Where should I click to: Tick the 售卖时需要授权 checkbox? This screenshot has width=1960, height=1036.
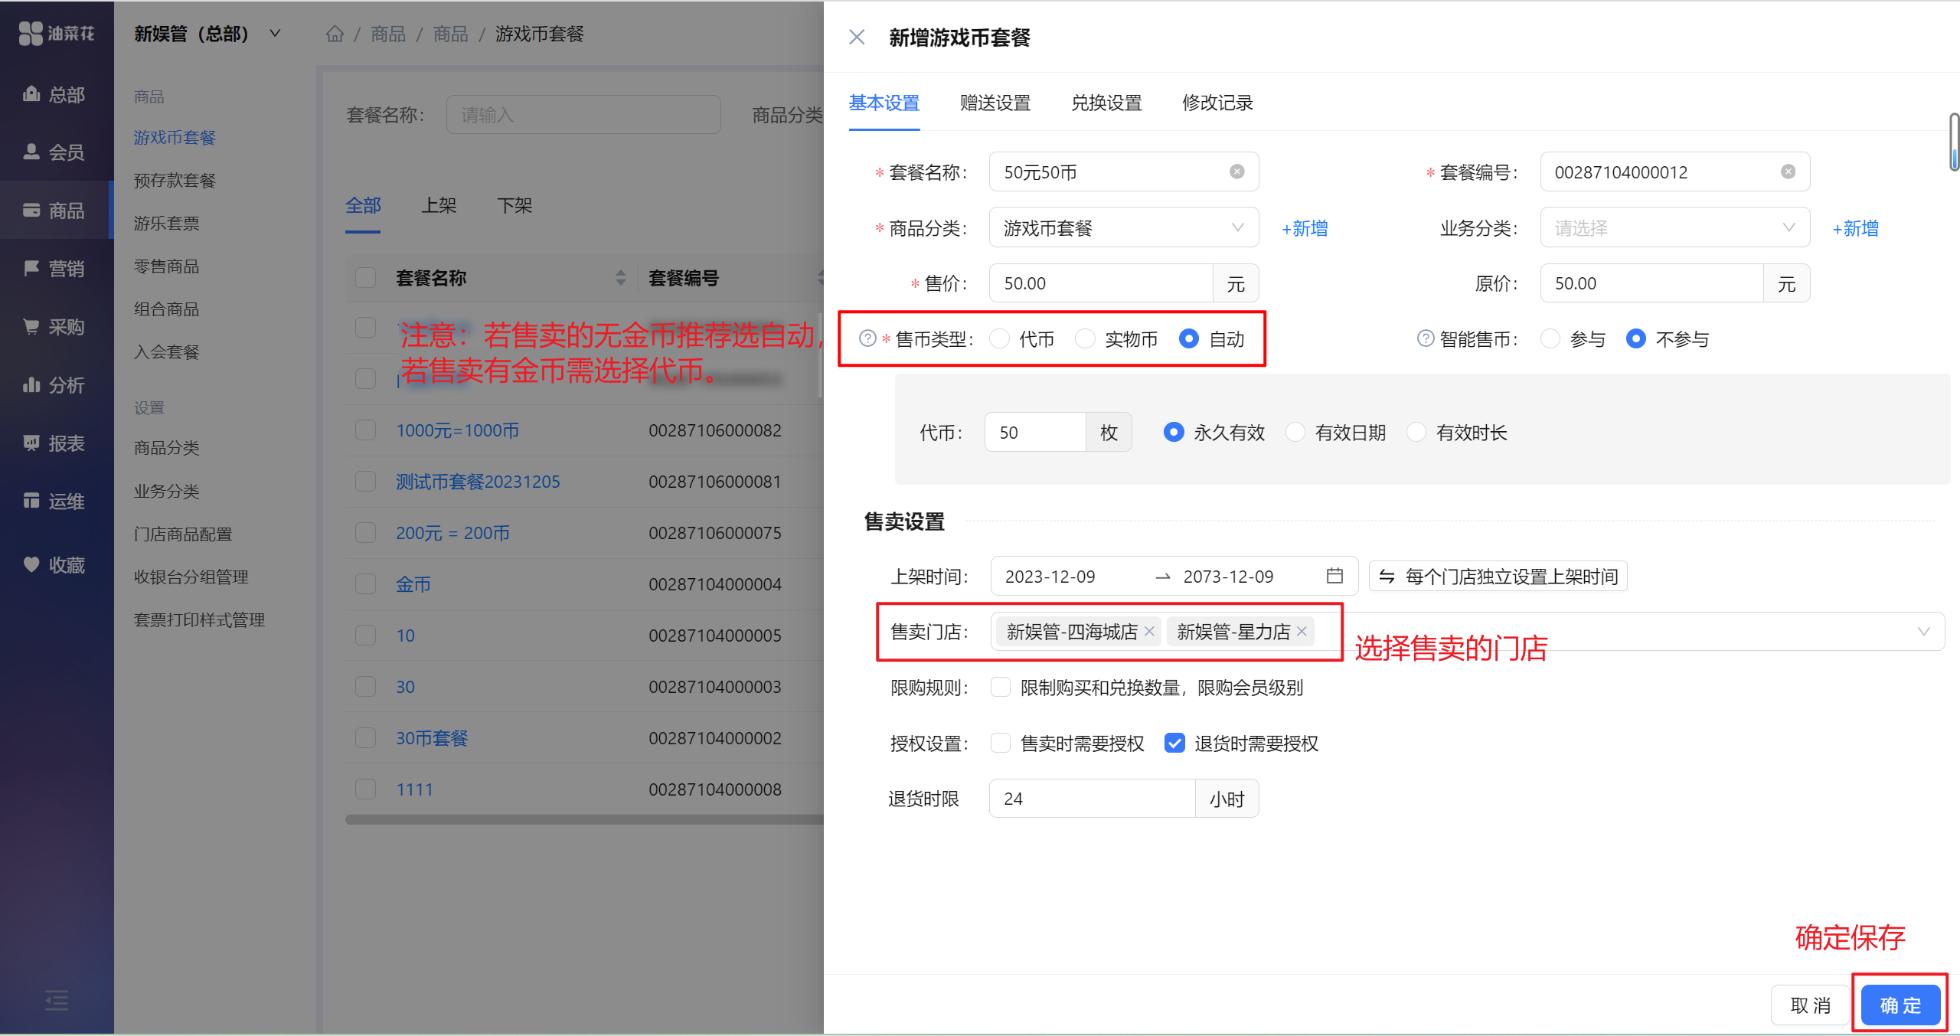tap(1000, 743)
